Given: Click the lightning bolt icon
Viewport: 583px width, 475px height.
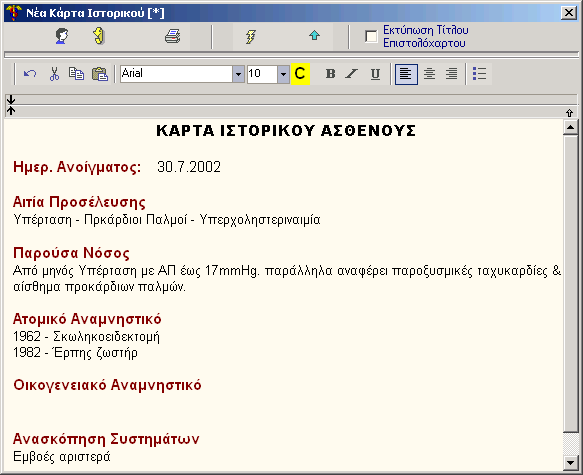Looking at the screenshot, I should [x=251, y=37].
